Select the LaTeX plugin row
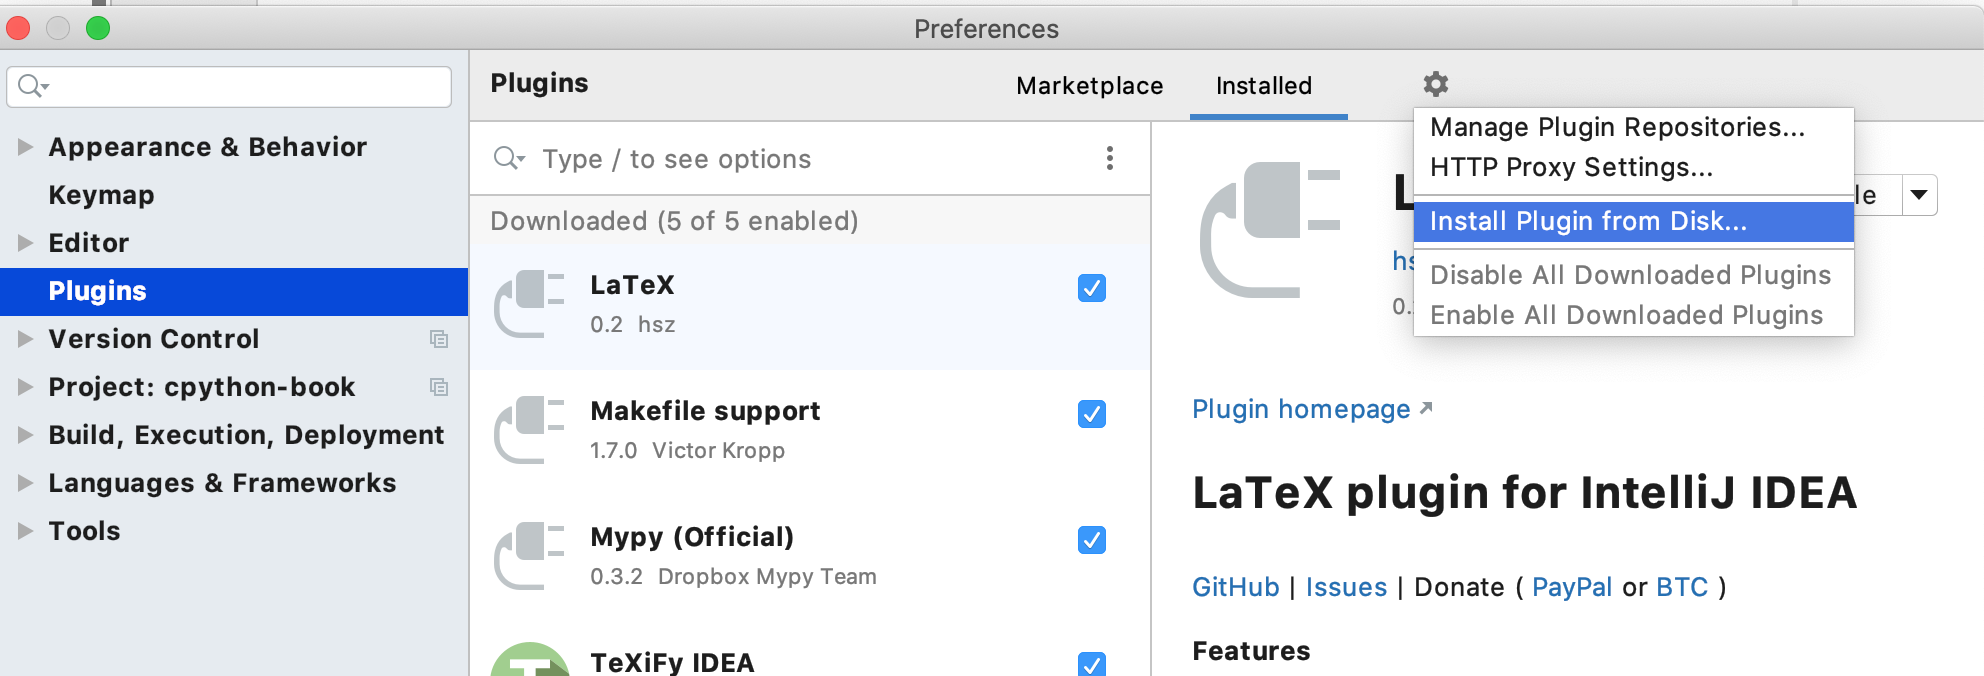The width and height of the screenshot is (1984, 676). (x=810, y=306)
